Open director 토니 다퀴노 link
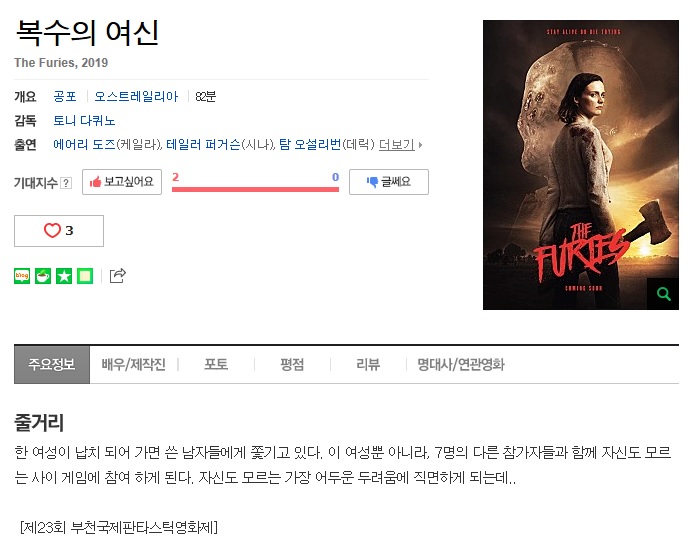This screenshot has width=688, height=553. [84, 121]
